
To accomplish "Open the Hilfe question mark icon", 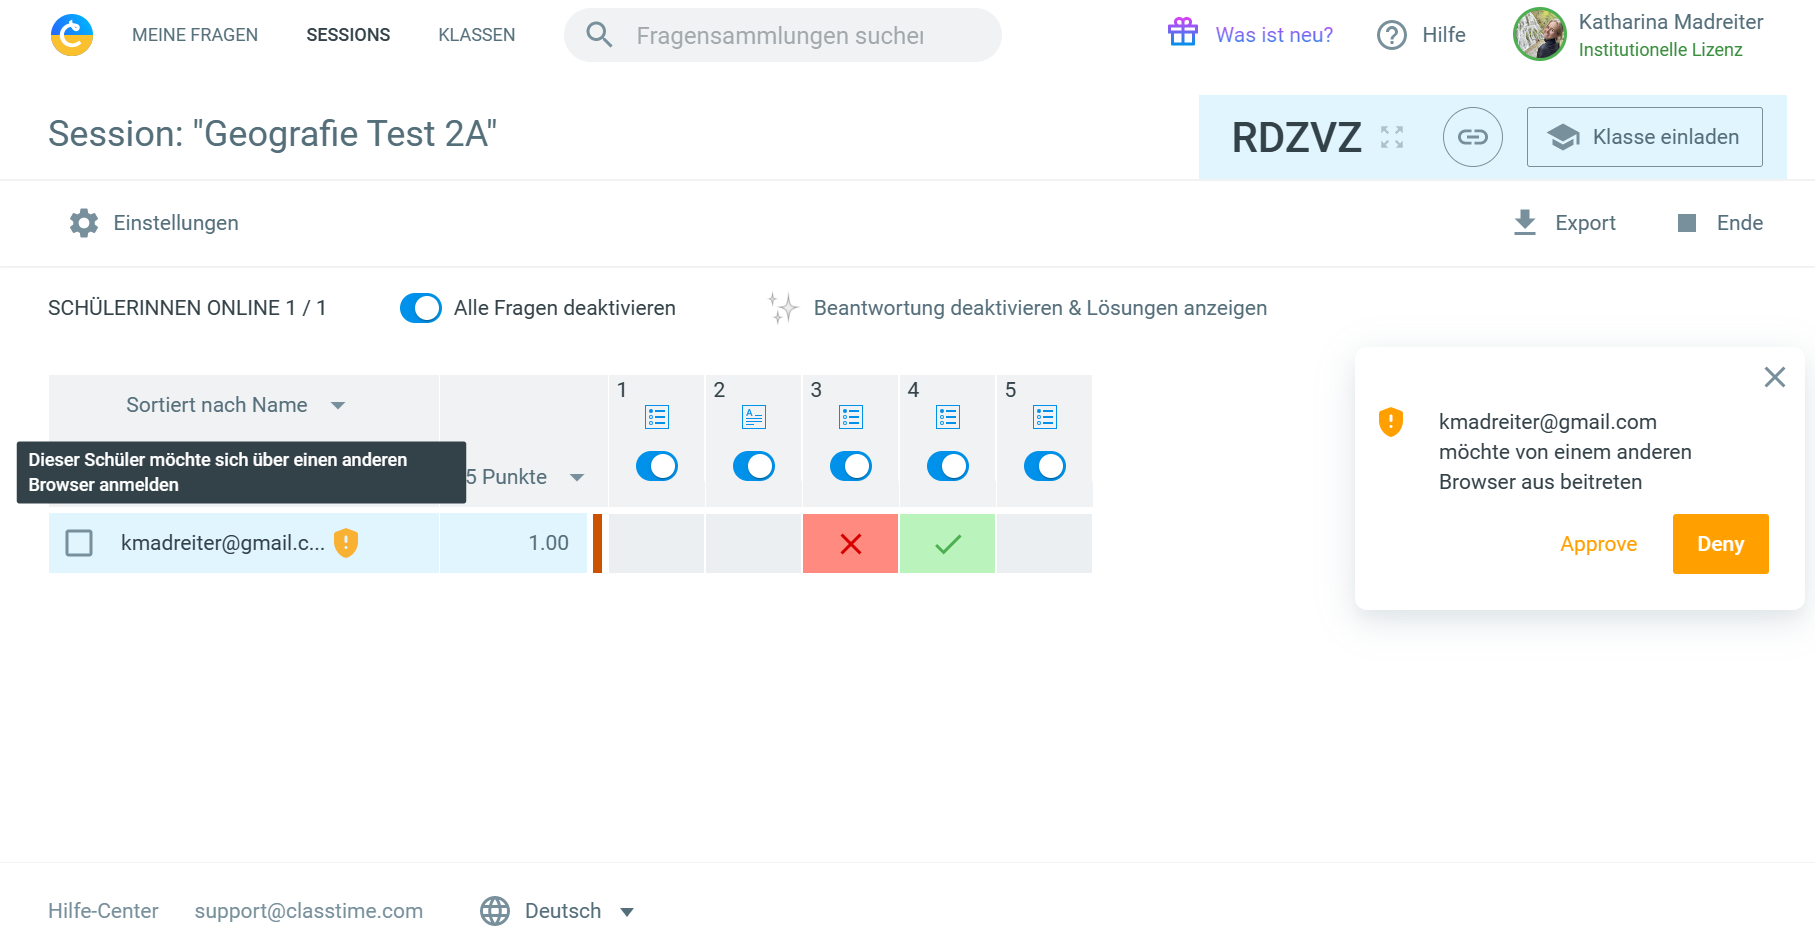I will tap(1391, 35).
